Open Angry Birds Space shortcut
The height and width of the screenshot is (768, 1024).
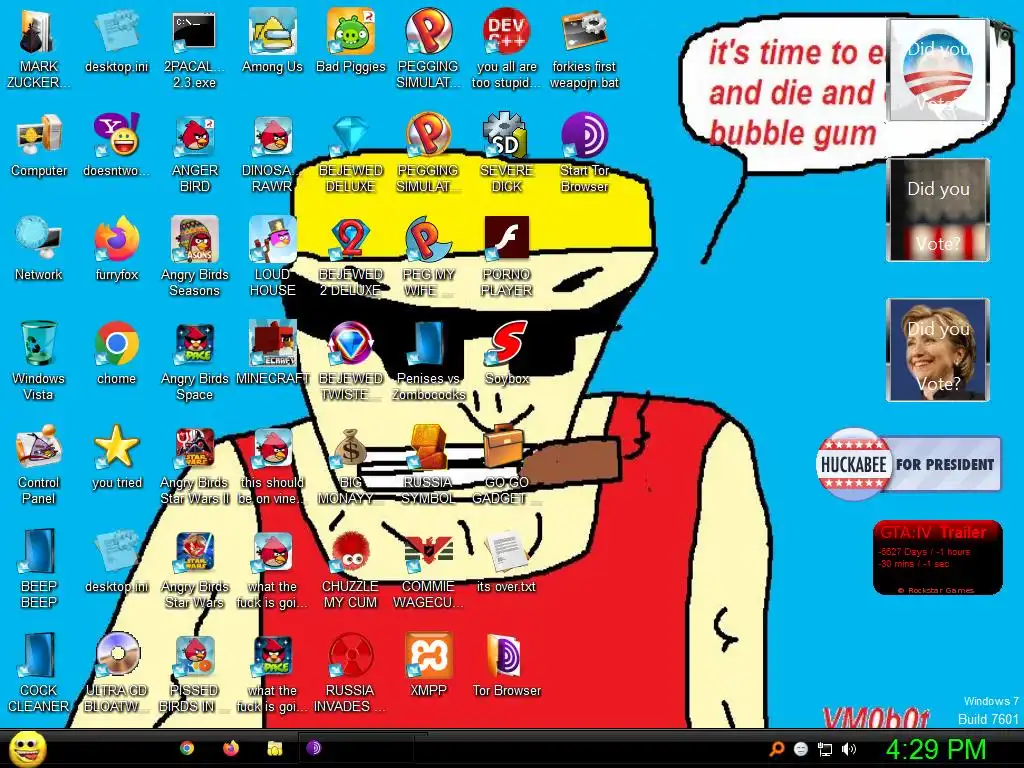pos(195,361)
